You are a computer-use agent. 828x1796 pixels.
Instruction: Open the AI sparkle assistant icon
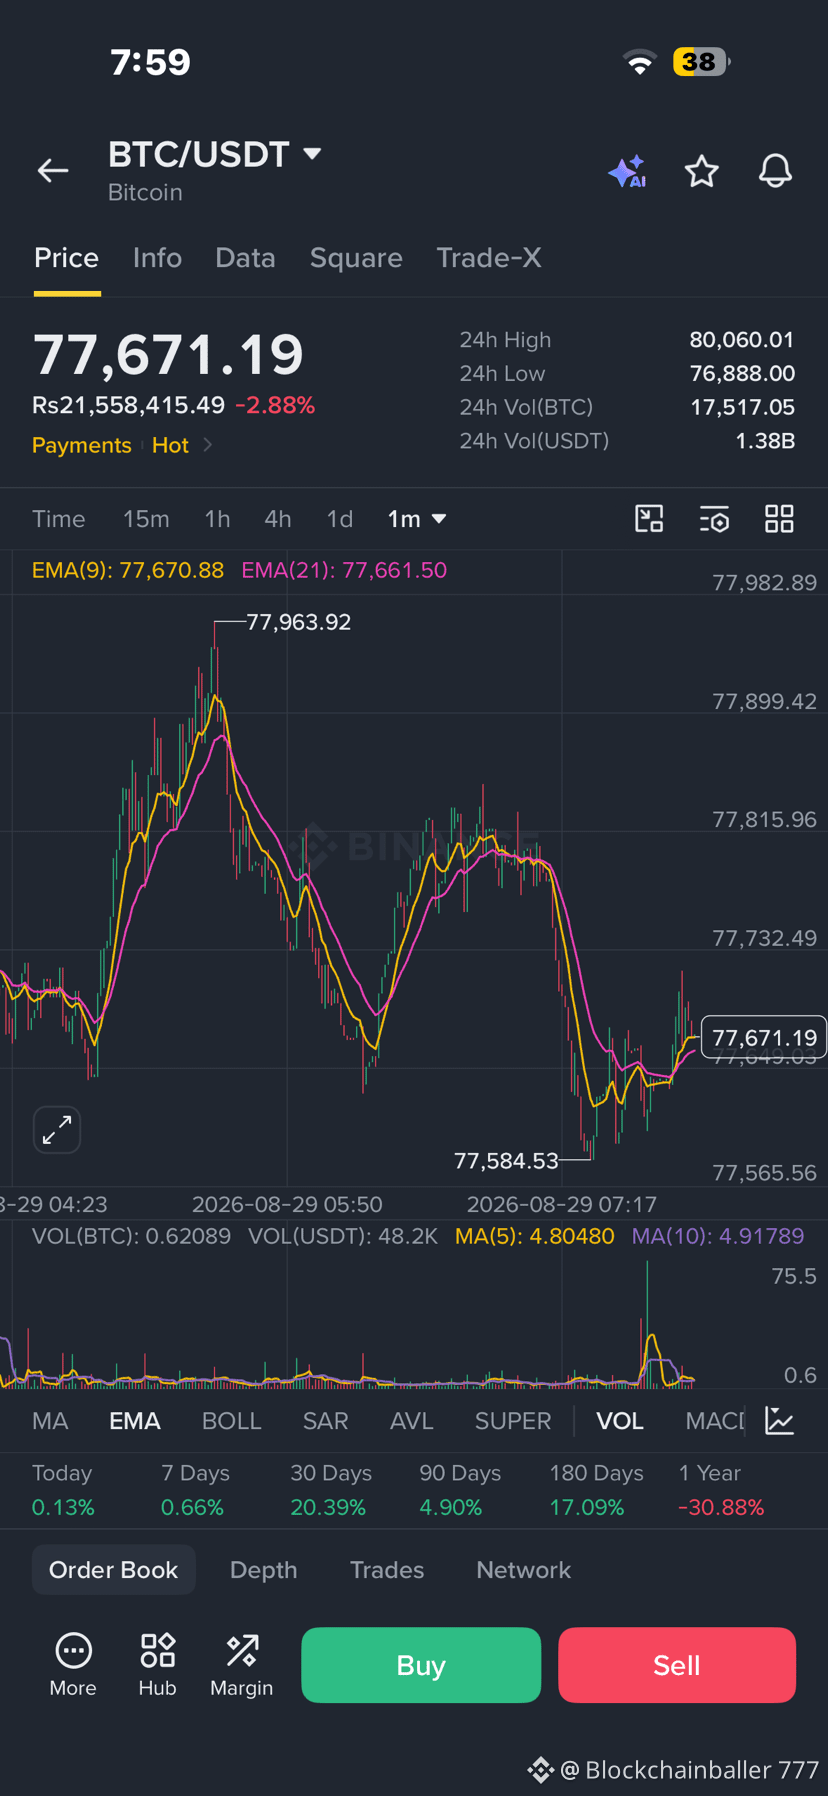[x=627, y=171]
